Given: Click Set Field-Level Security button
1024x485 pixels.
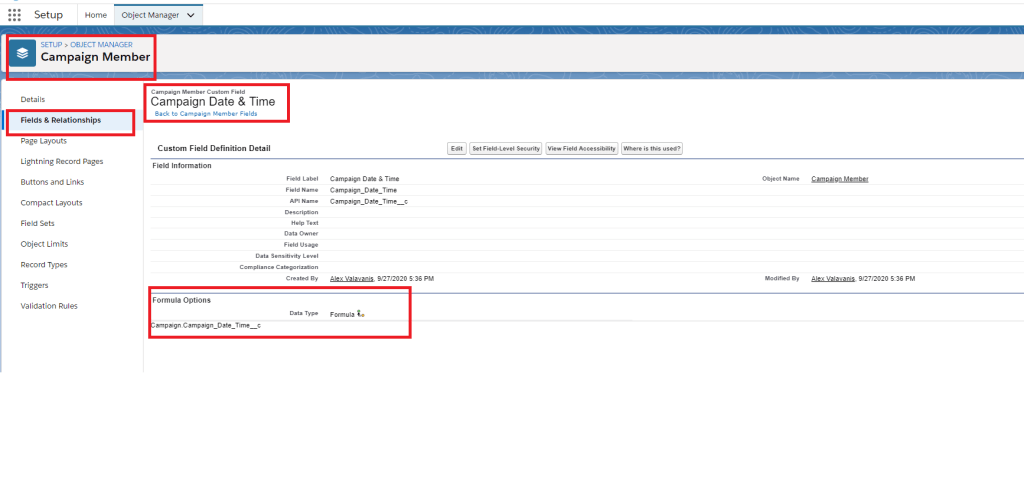Looking at the screenshot, I should (506, 148).
